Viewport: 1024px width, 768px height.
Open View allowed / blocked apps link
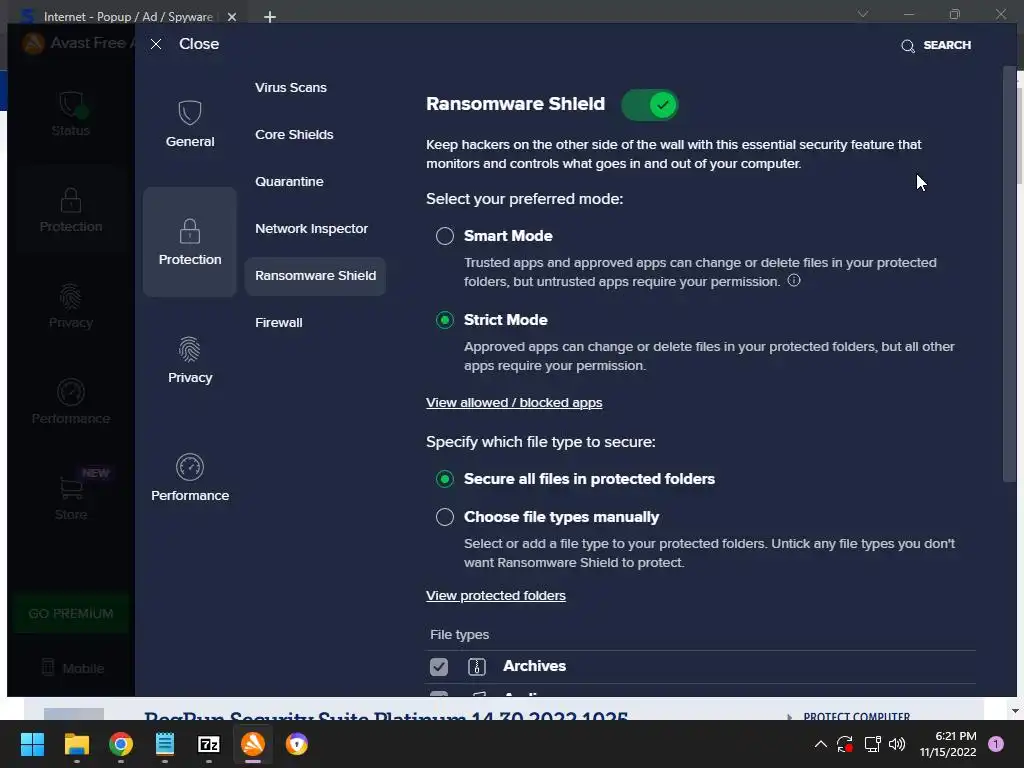(514, 403)
